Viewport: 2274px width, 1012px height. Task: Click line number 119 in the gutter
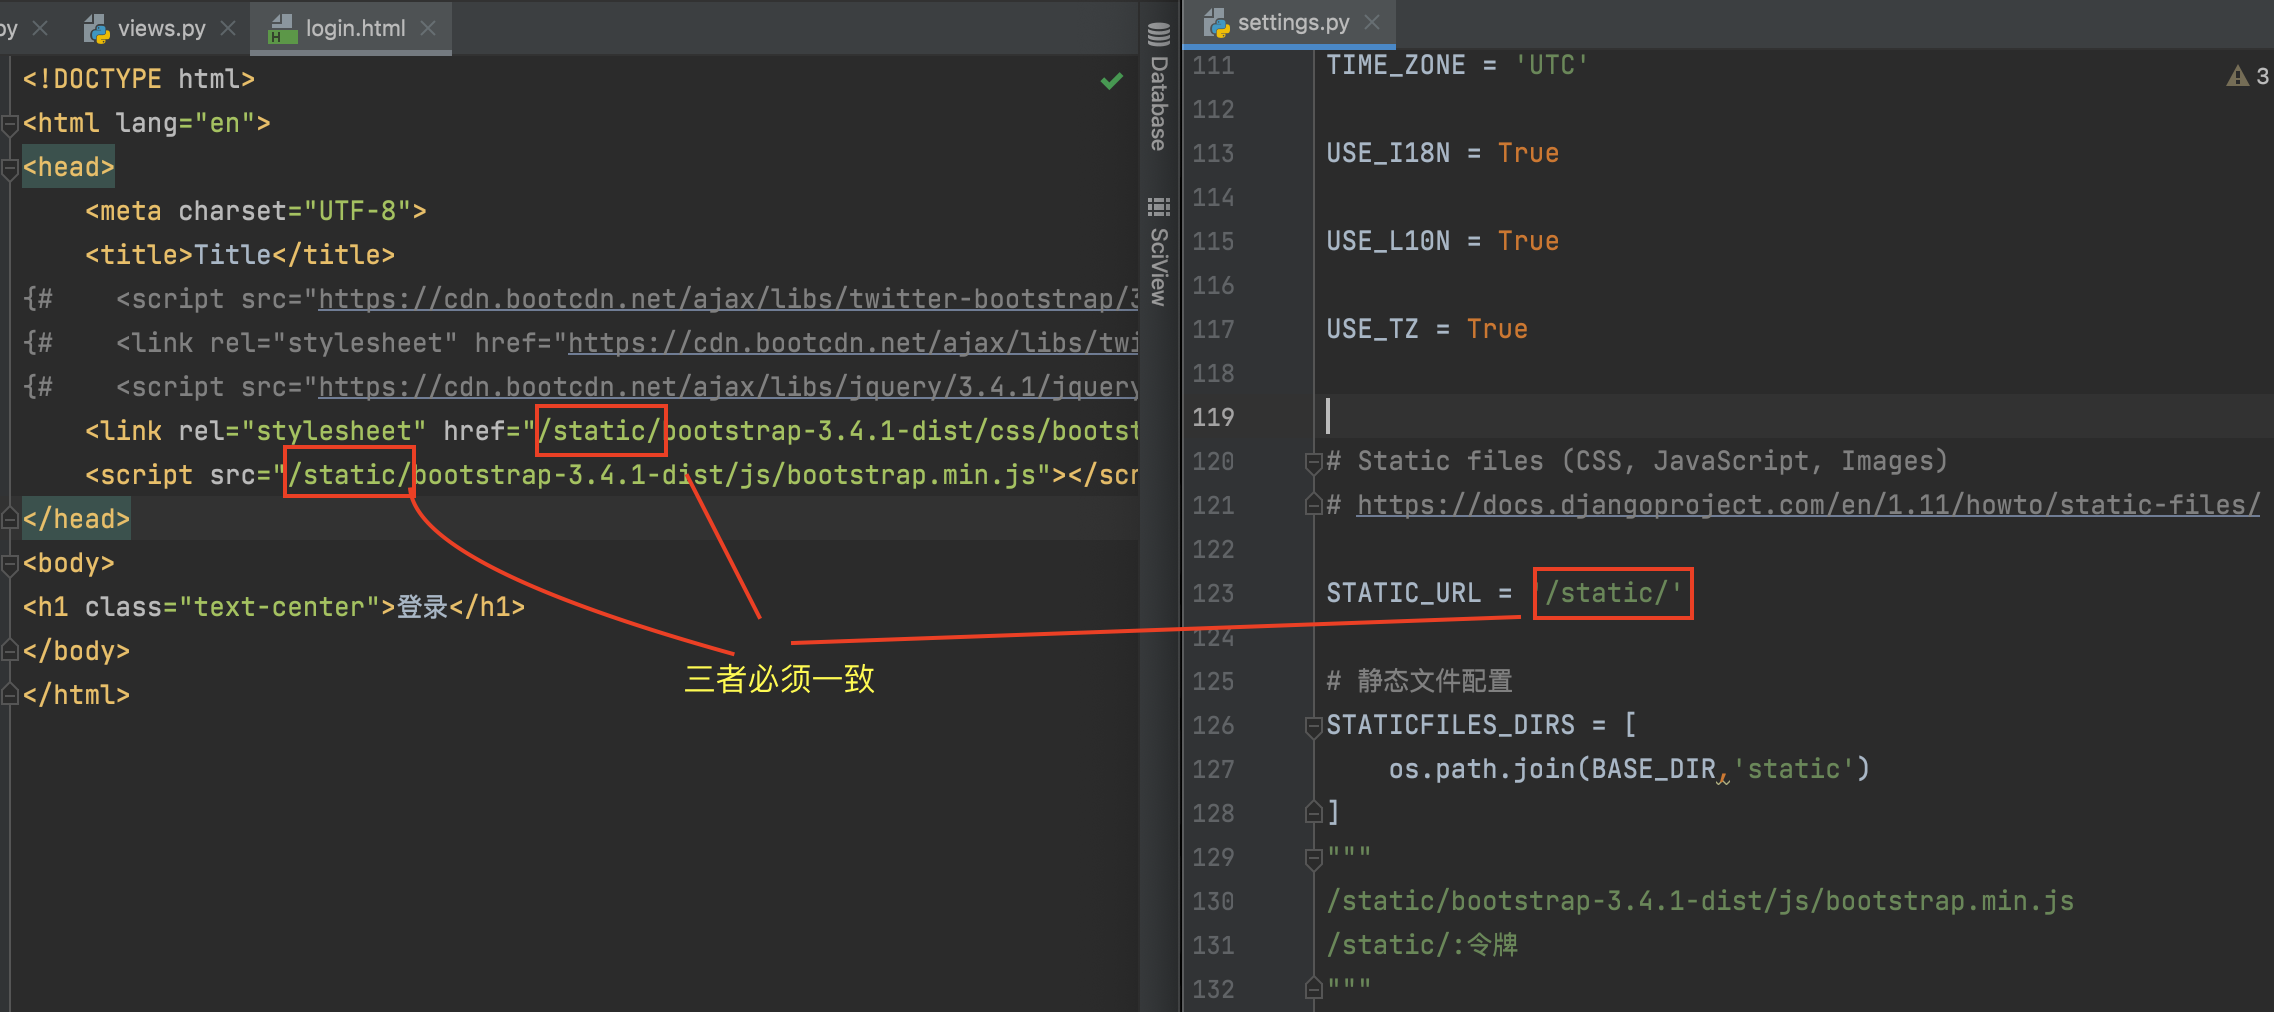point(1213,417)
